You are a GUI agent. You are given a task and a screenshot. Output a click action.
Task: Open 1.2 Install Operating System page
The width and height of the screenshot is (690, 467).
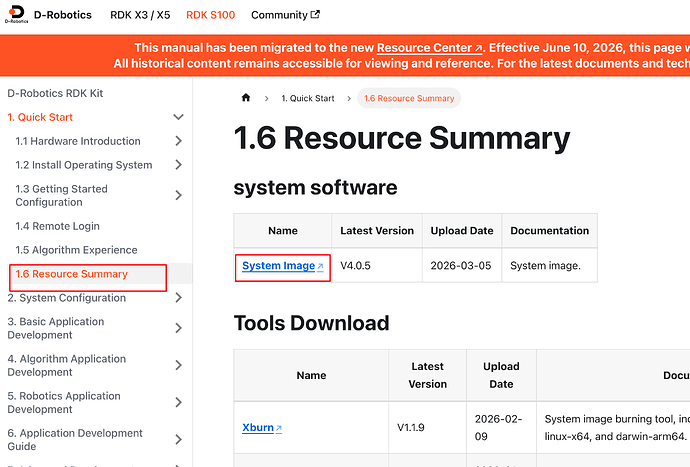pyautogui.click(x=84, y=165)
